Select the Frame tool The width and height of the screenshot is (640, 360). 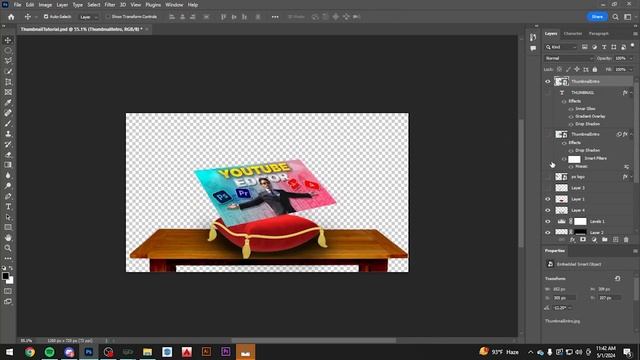coord(8,92)
